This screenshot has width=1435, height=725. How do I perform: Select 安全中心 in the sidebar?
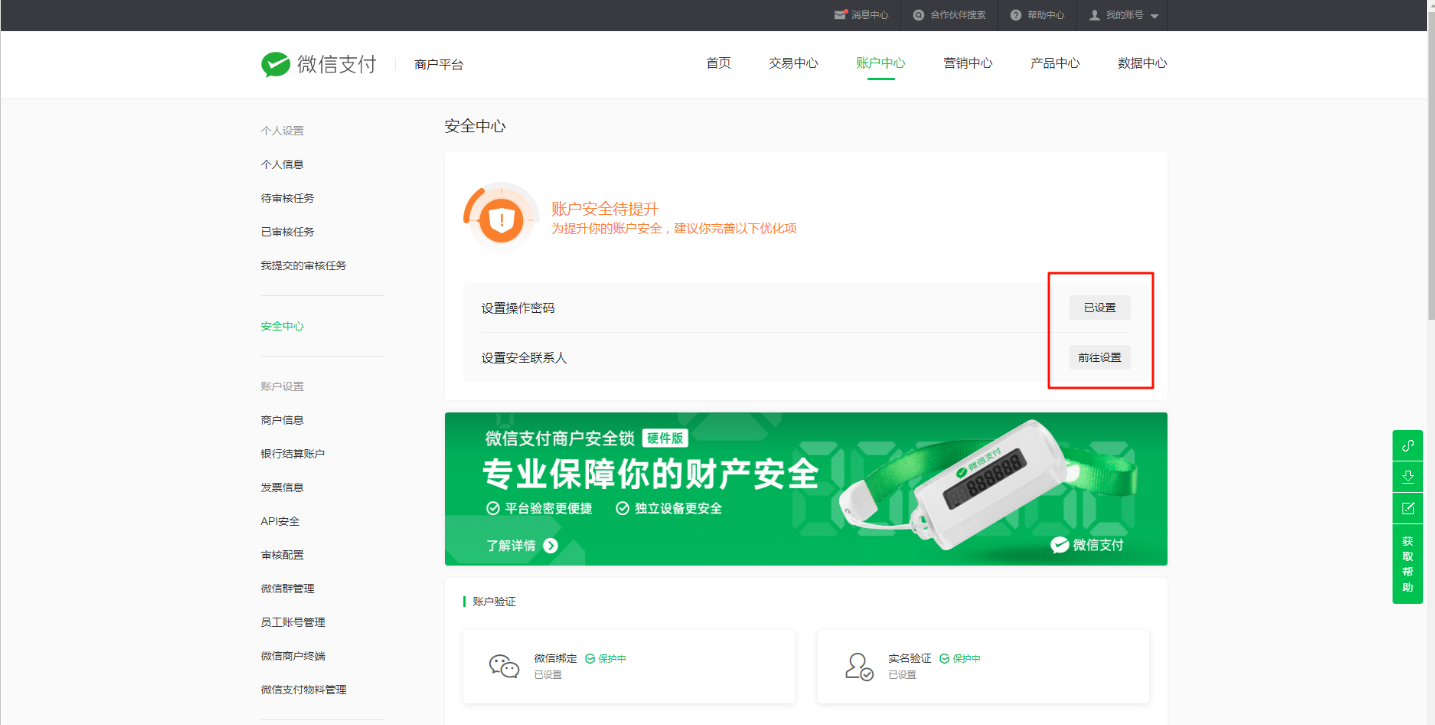282,326
